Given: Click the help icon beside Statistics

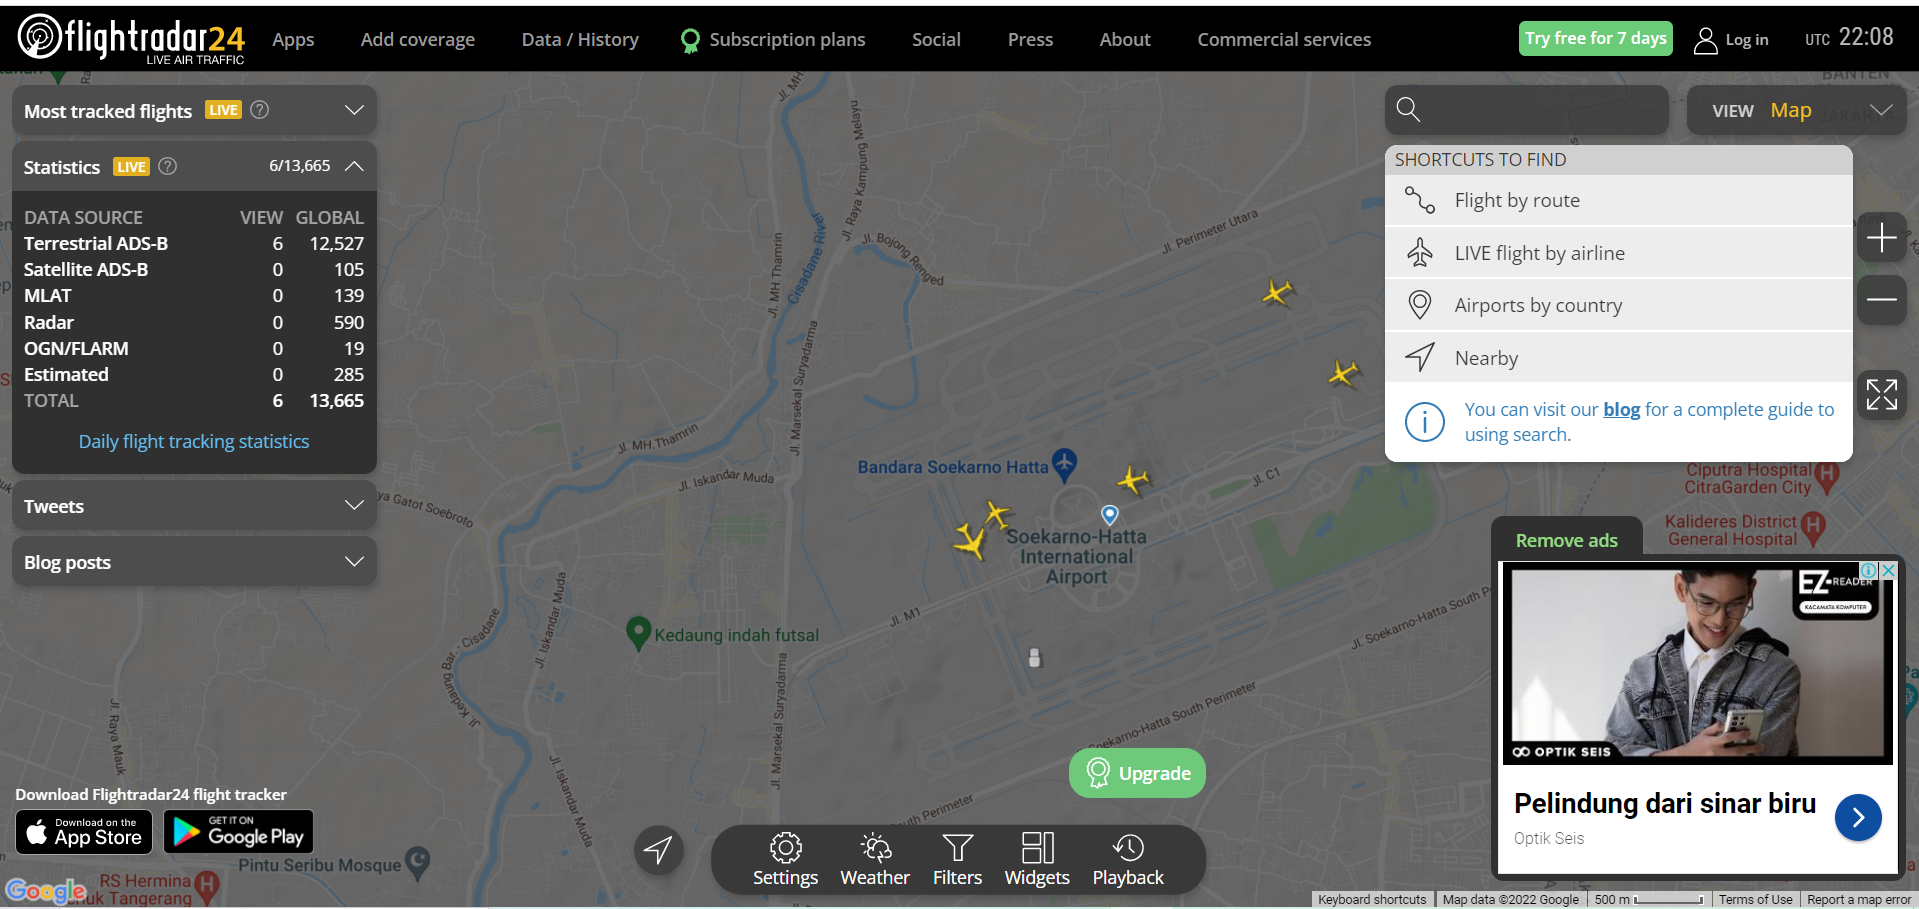Looking at the screenshot, I should point(168,166).
